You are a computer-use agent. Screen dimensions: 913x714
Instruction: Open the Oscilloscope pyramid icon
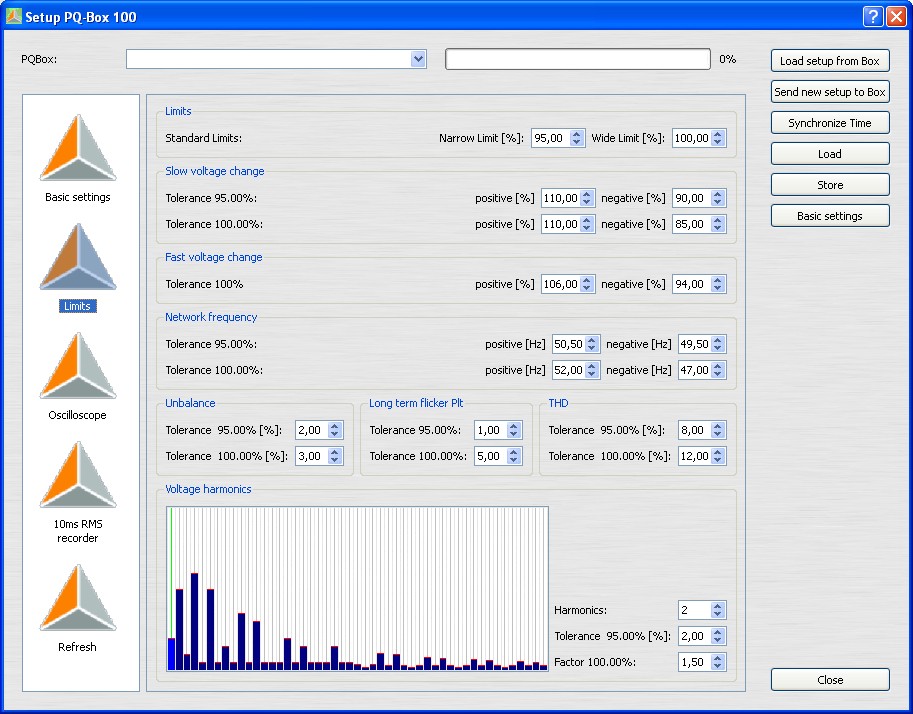point(78,366)
